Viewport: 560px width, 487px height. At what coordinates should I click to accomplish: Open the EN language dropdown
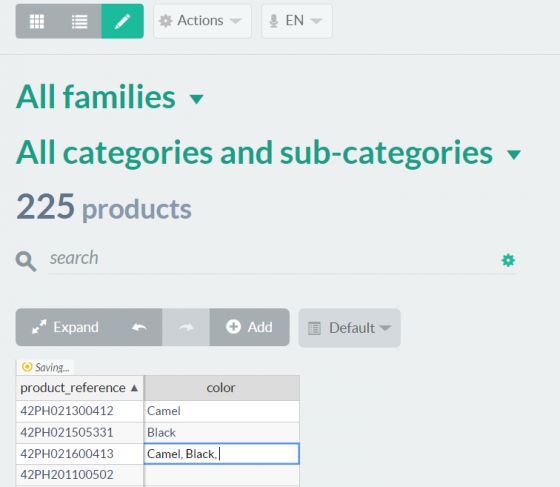coord(297,21)
